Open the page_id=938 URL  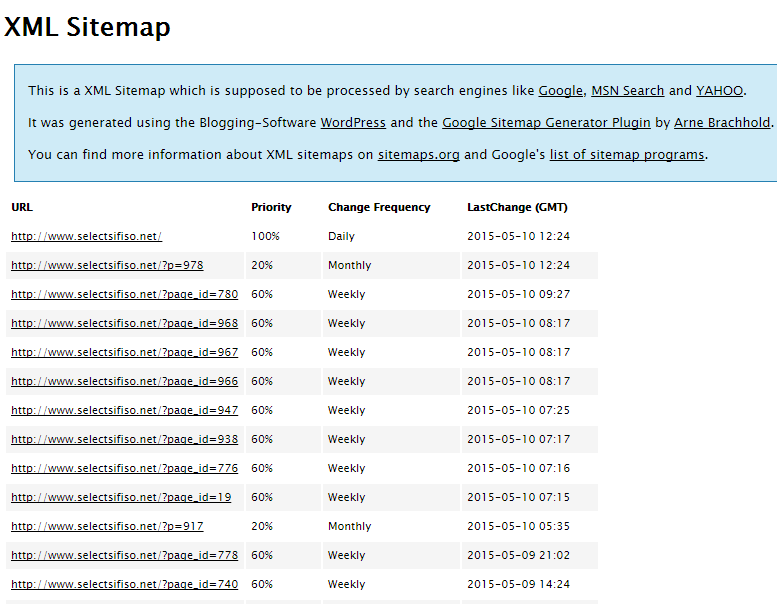[124, 440]
